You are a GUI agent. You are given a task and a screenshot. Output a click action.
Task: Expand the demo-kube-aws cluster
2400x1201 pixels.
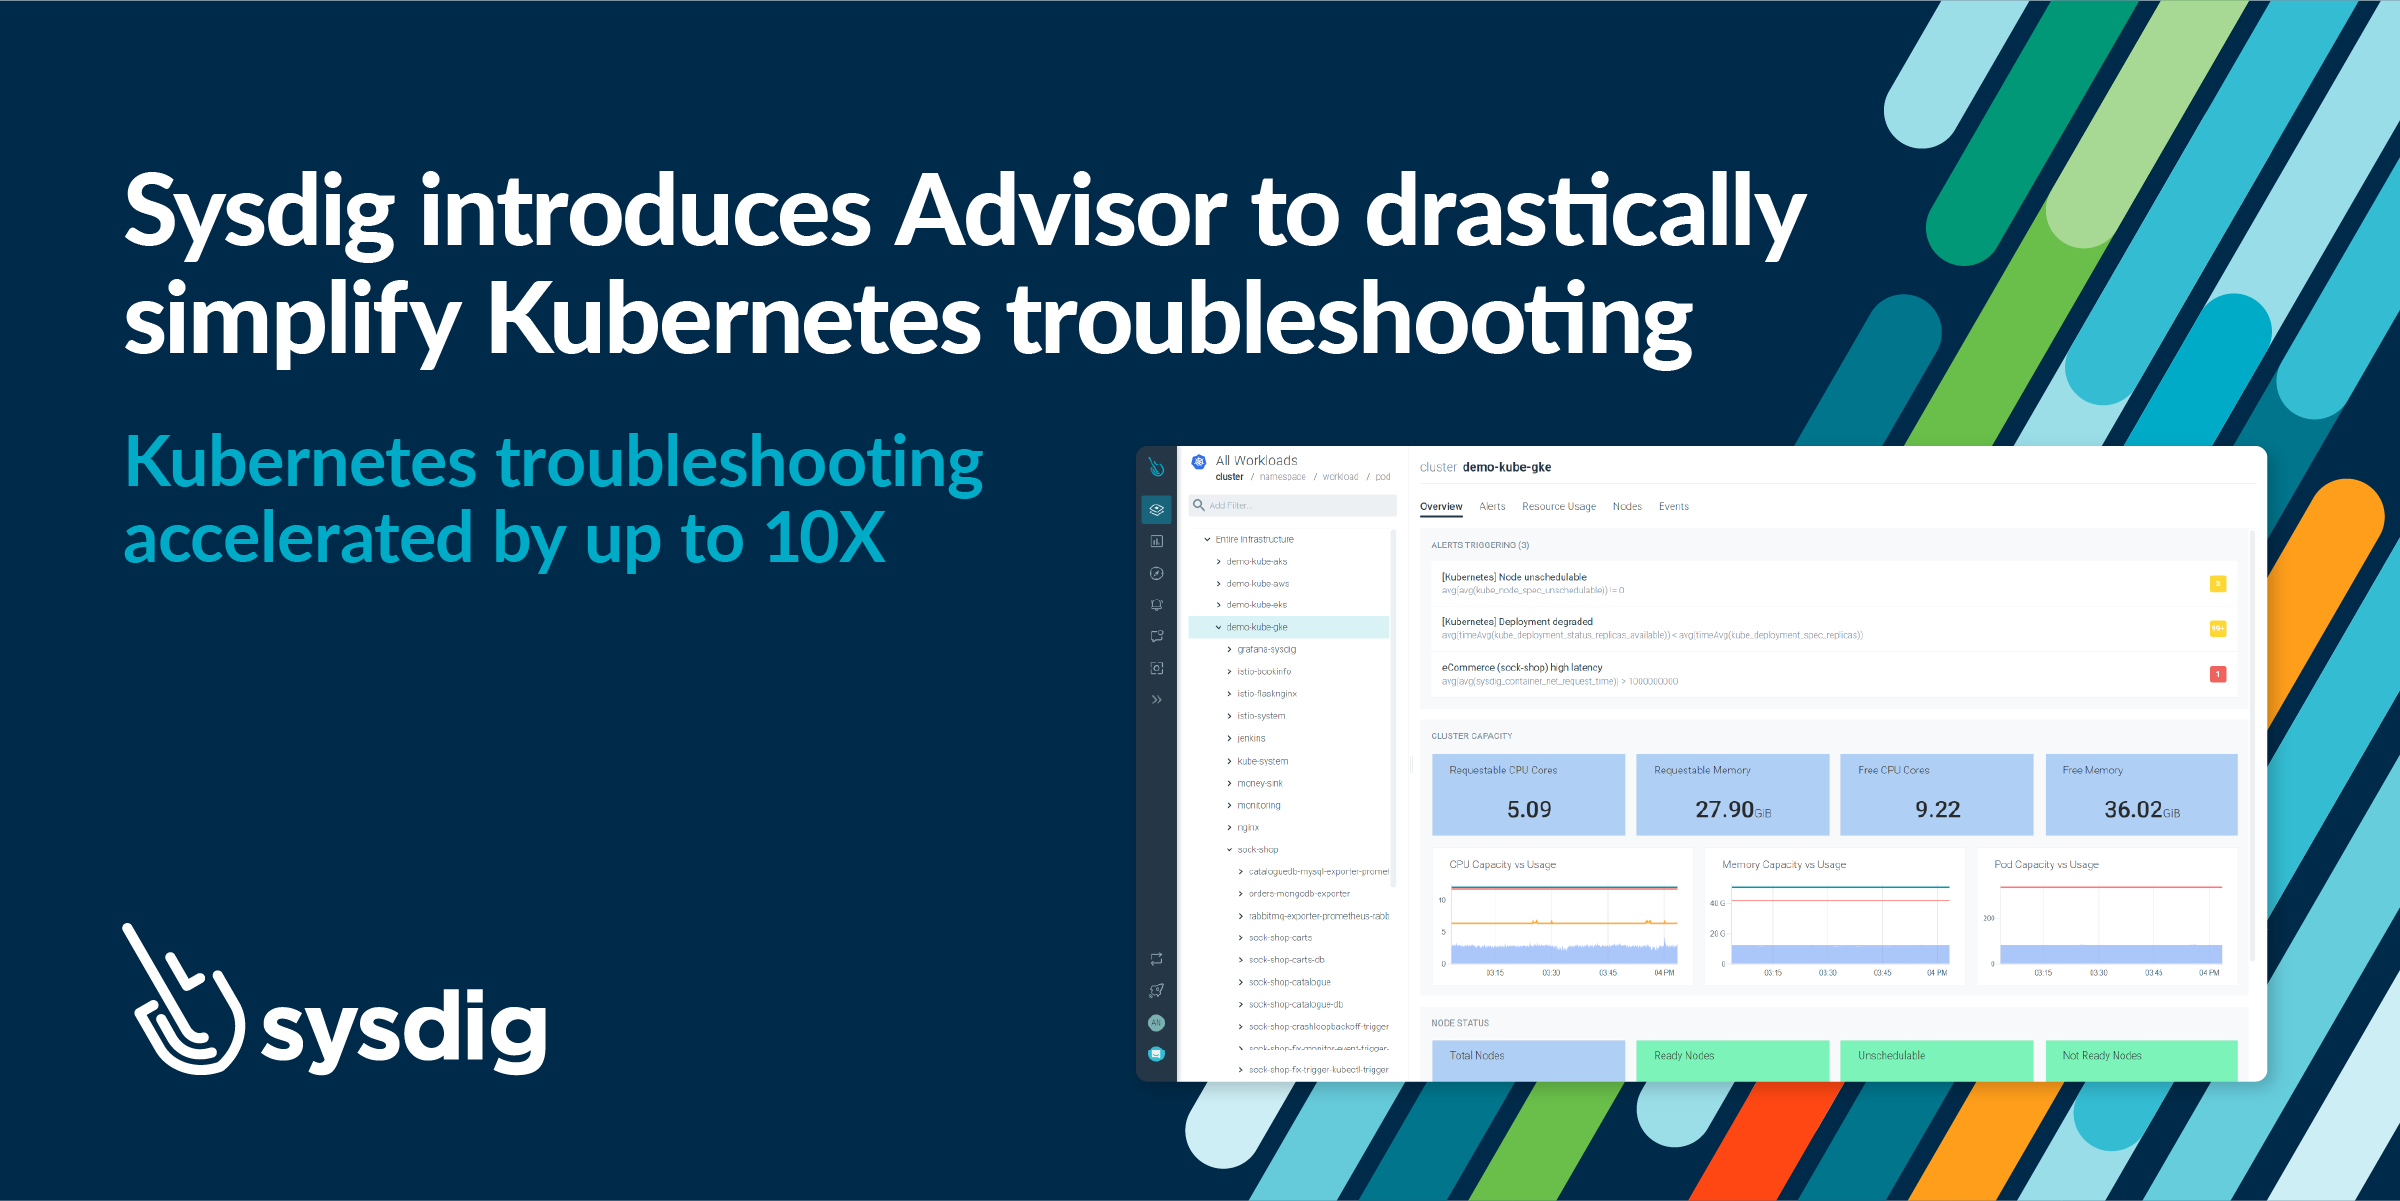point(1218,584)
